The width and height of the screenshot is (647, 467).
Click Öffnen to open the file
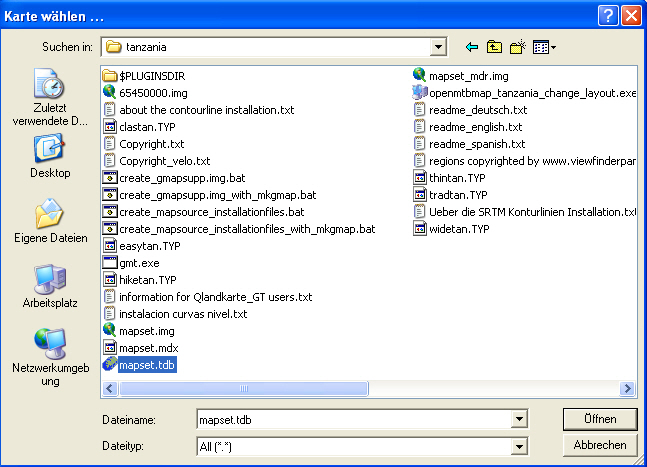[x=600, y=419]
